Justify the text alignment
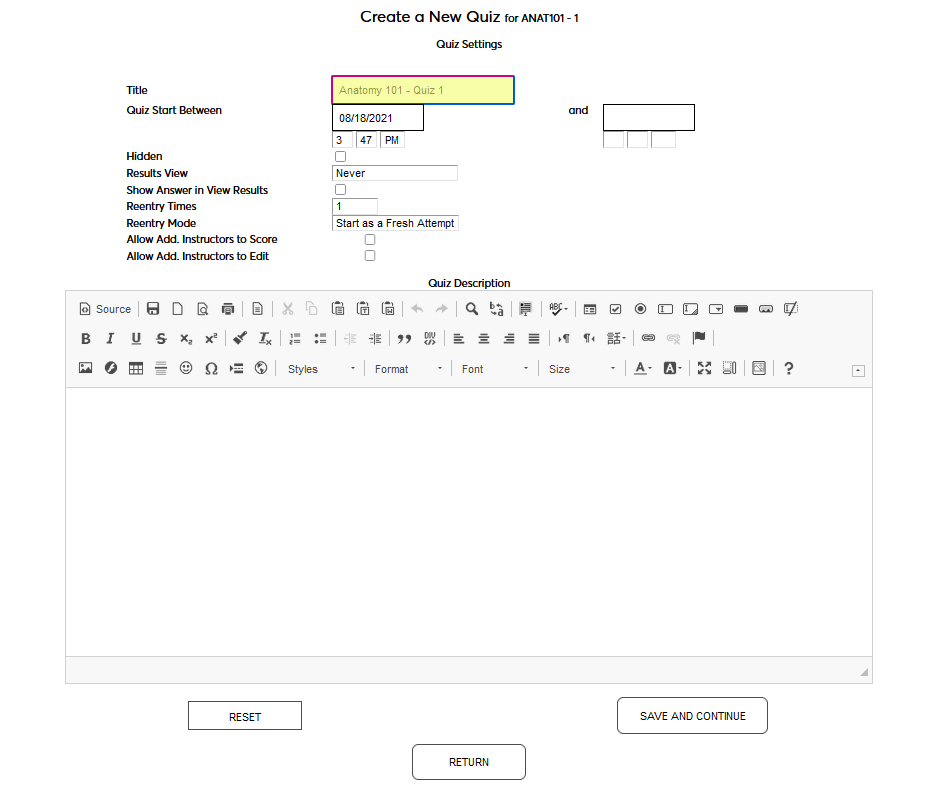This screenshot has height=791, width=936. [534, 339]
